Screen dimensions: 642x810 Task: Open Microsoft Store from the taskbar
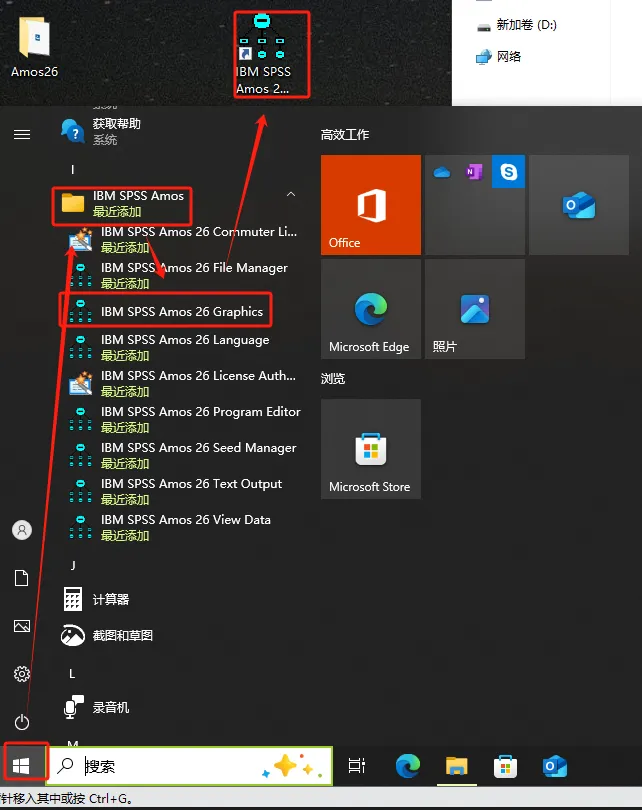[x=506, y=766]
